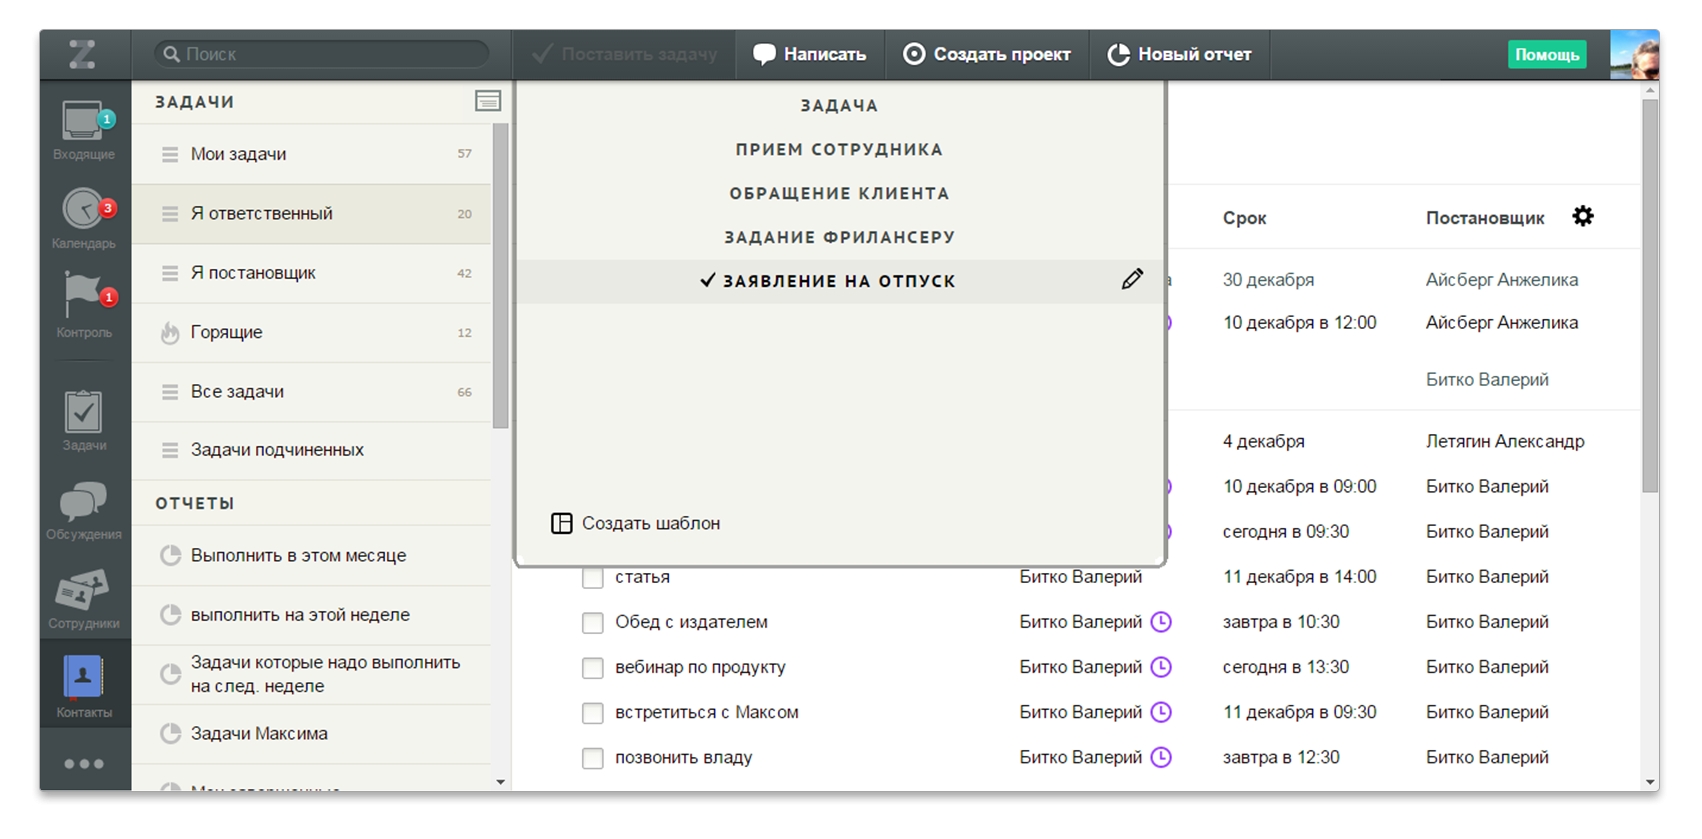The width and height of the screenshot is (1702, 839).
Task: Click the Написать button
Action: coord(810,54)
